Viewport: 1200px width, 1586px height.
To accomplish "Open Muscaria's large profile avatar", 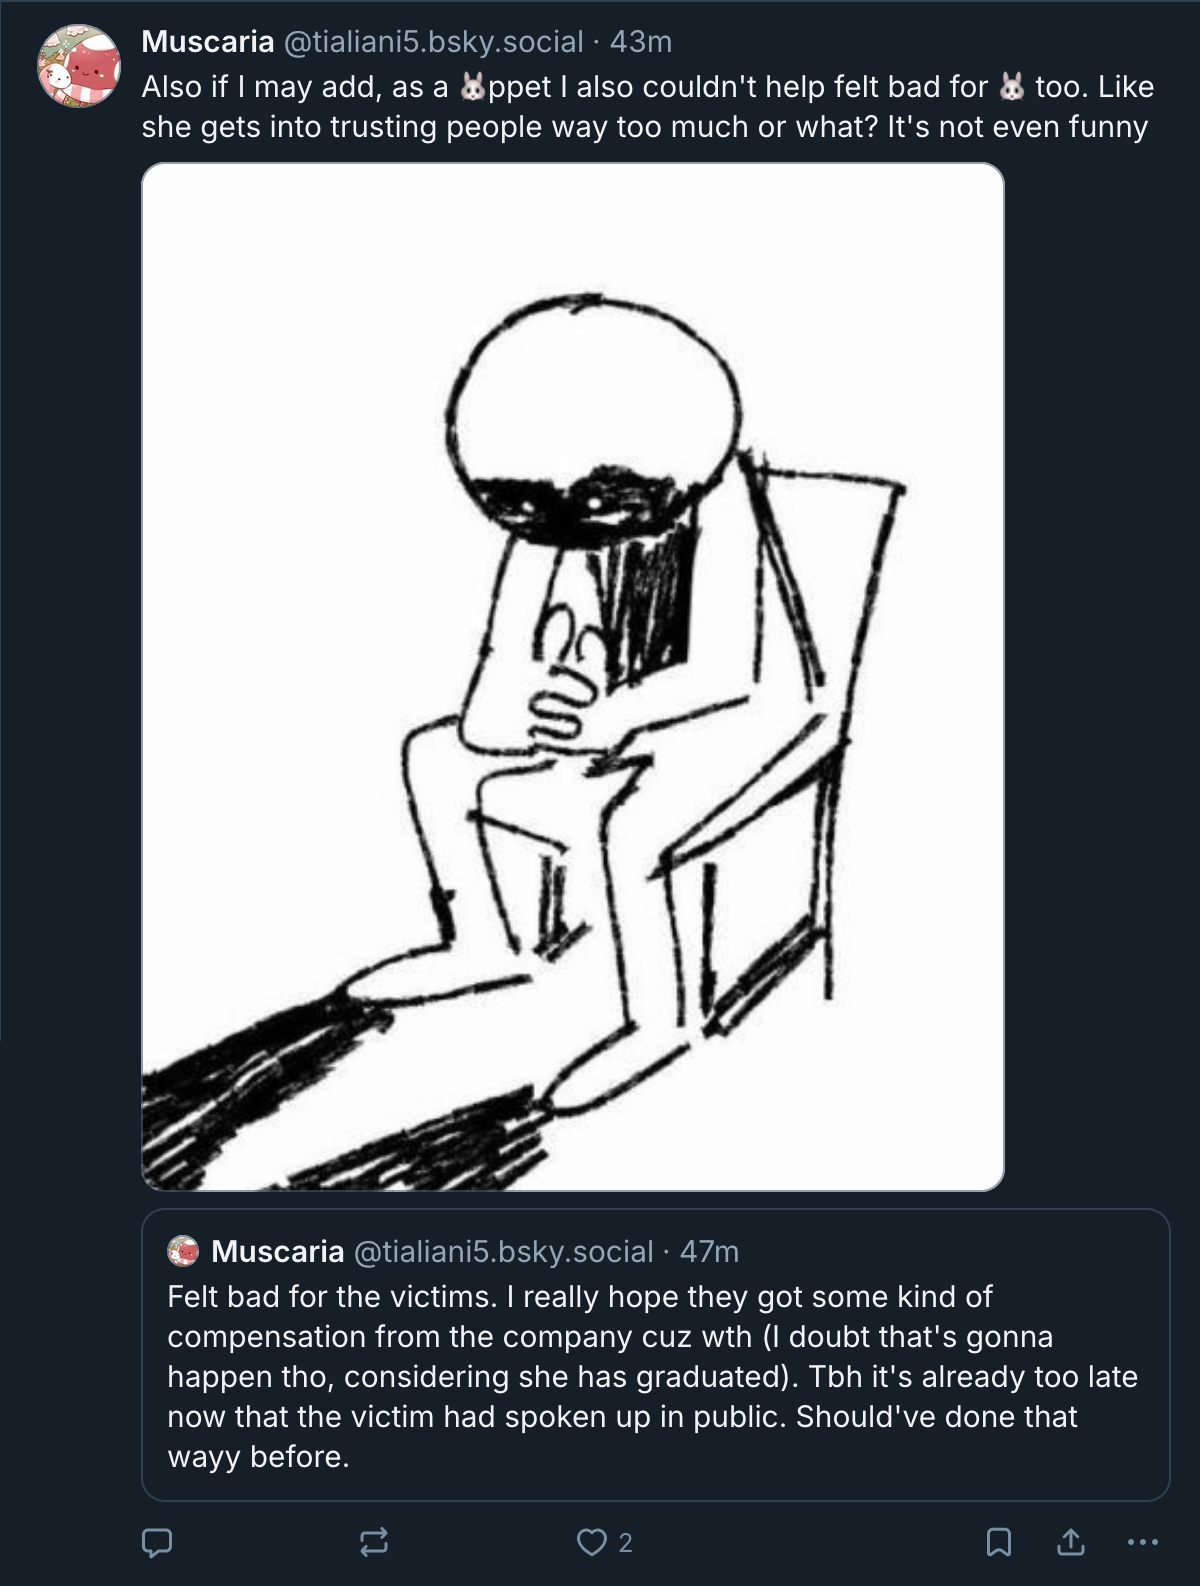I will click(x=79, y=66).
